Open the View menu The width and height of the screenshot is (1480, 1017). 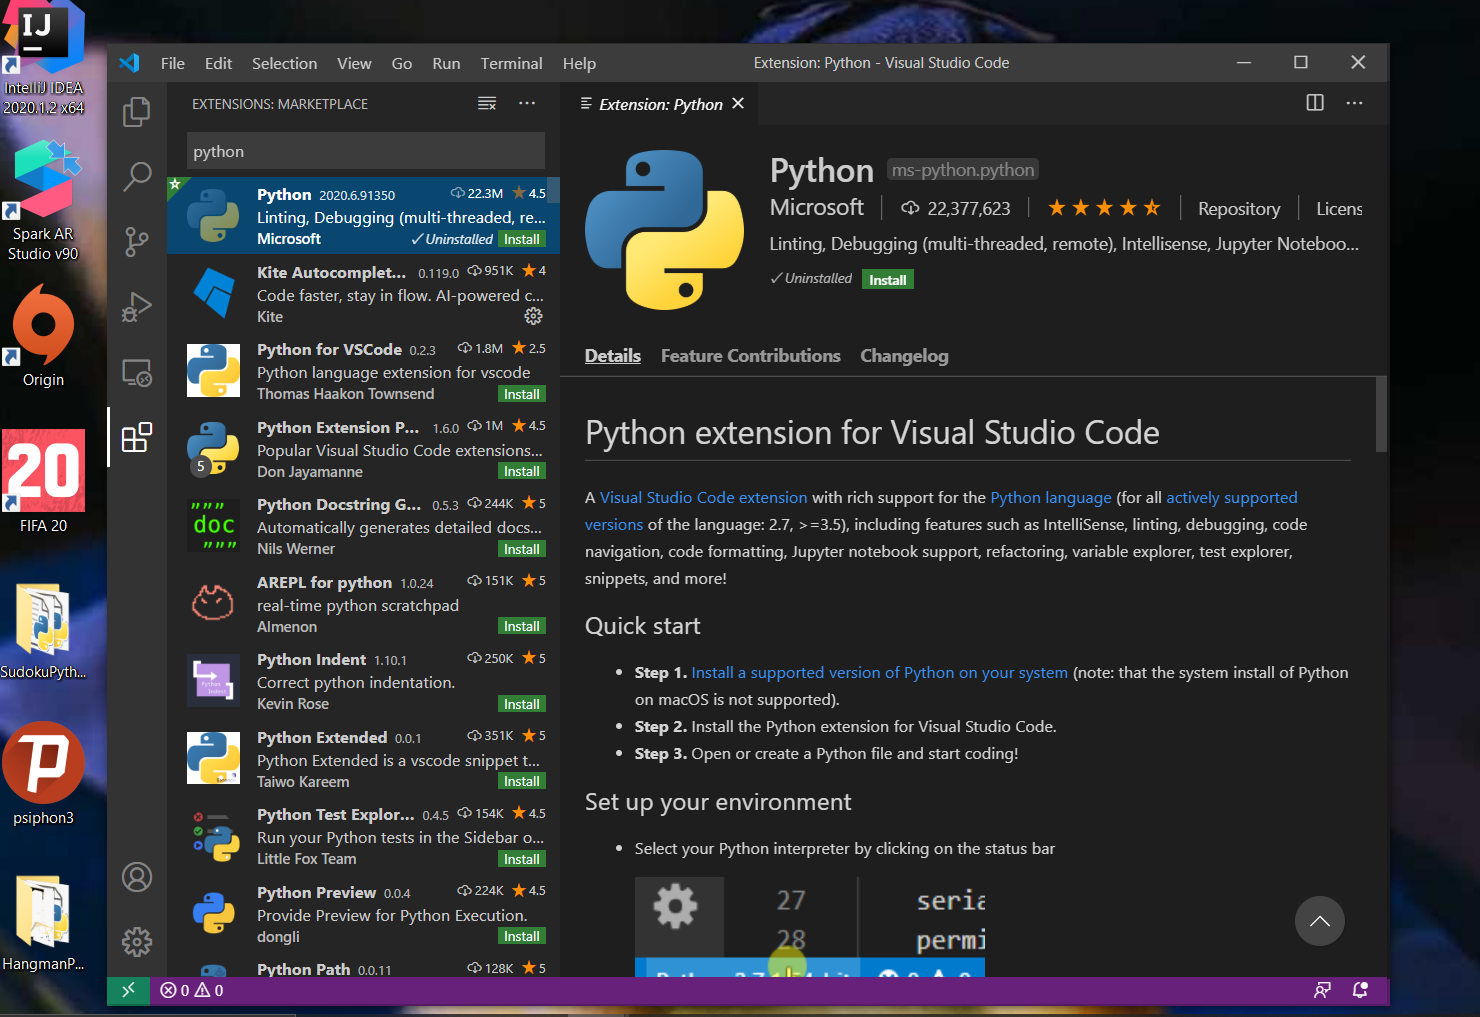click(x=354, y=63)
